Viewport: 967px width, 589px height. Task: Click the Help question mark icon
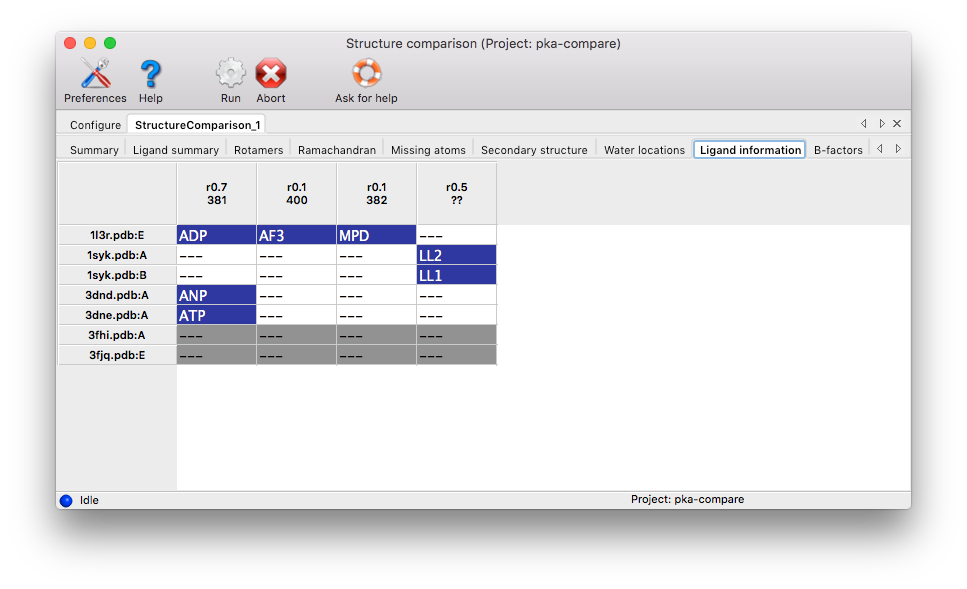tap(150, 74)
